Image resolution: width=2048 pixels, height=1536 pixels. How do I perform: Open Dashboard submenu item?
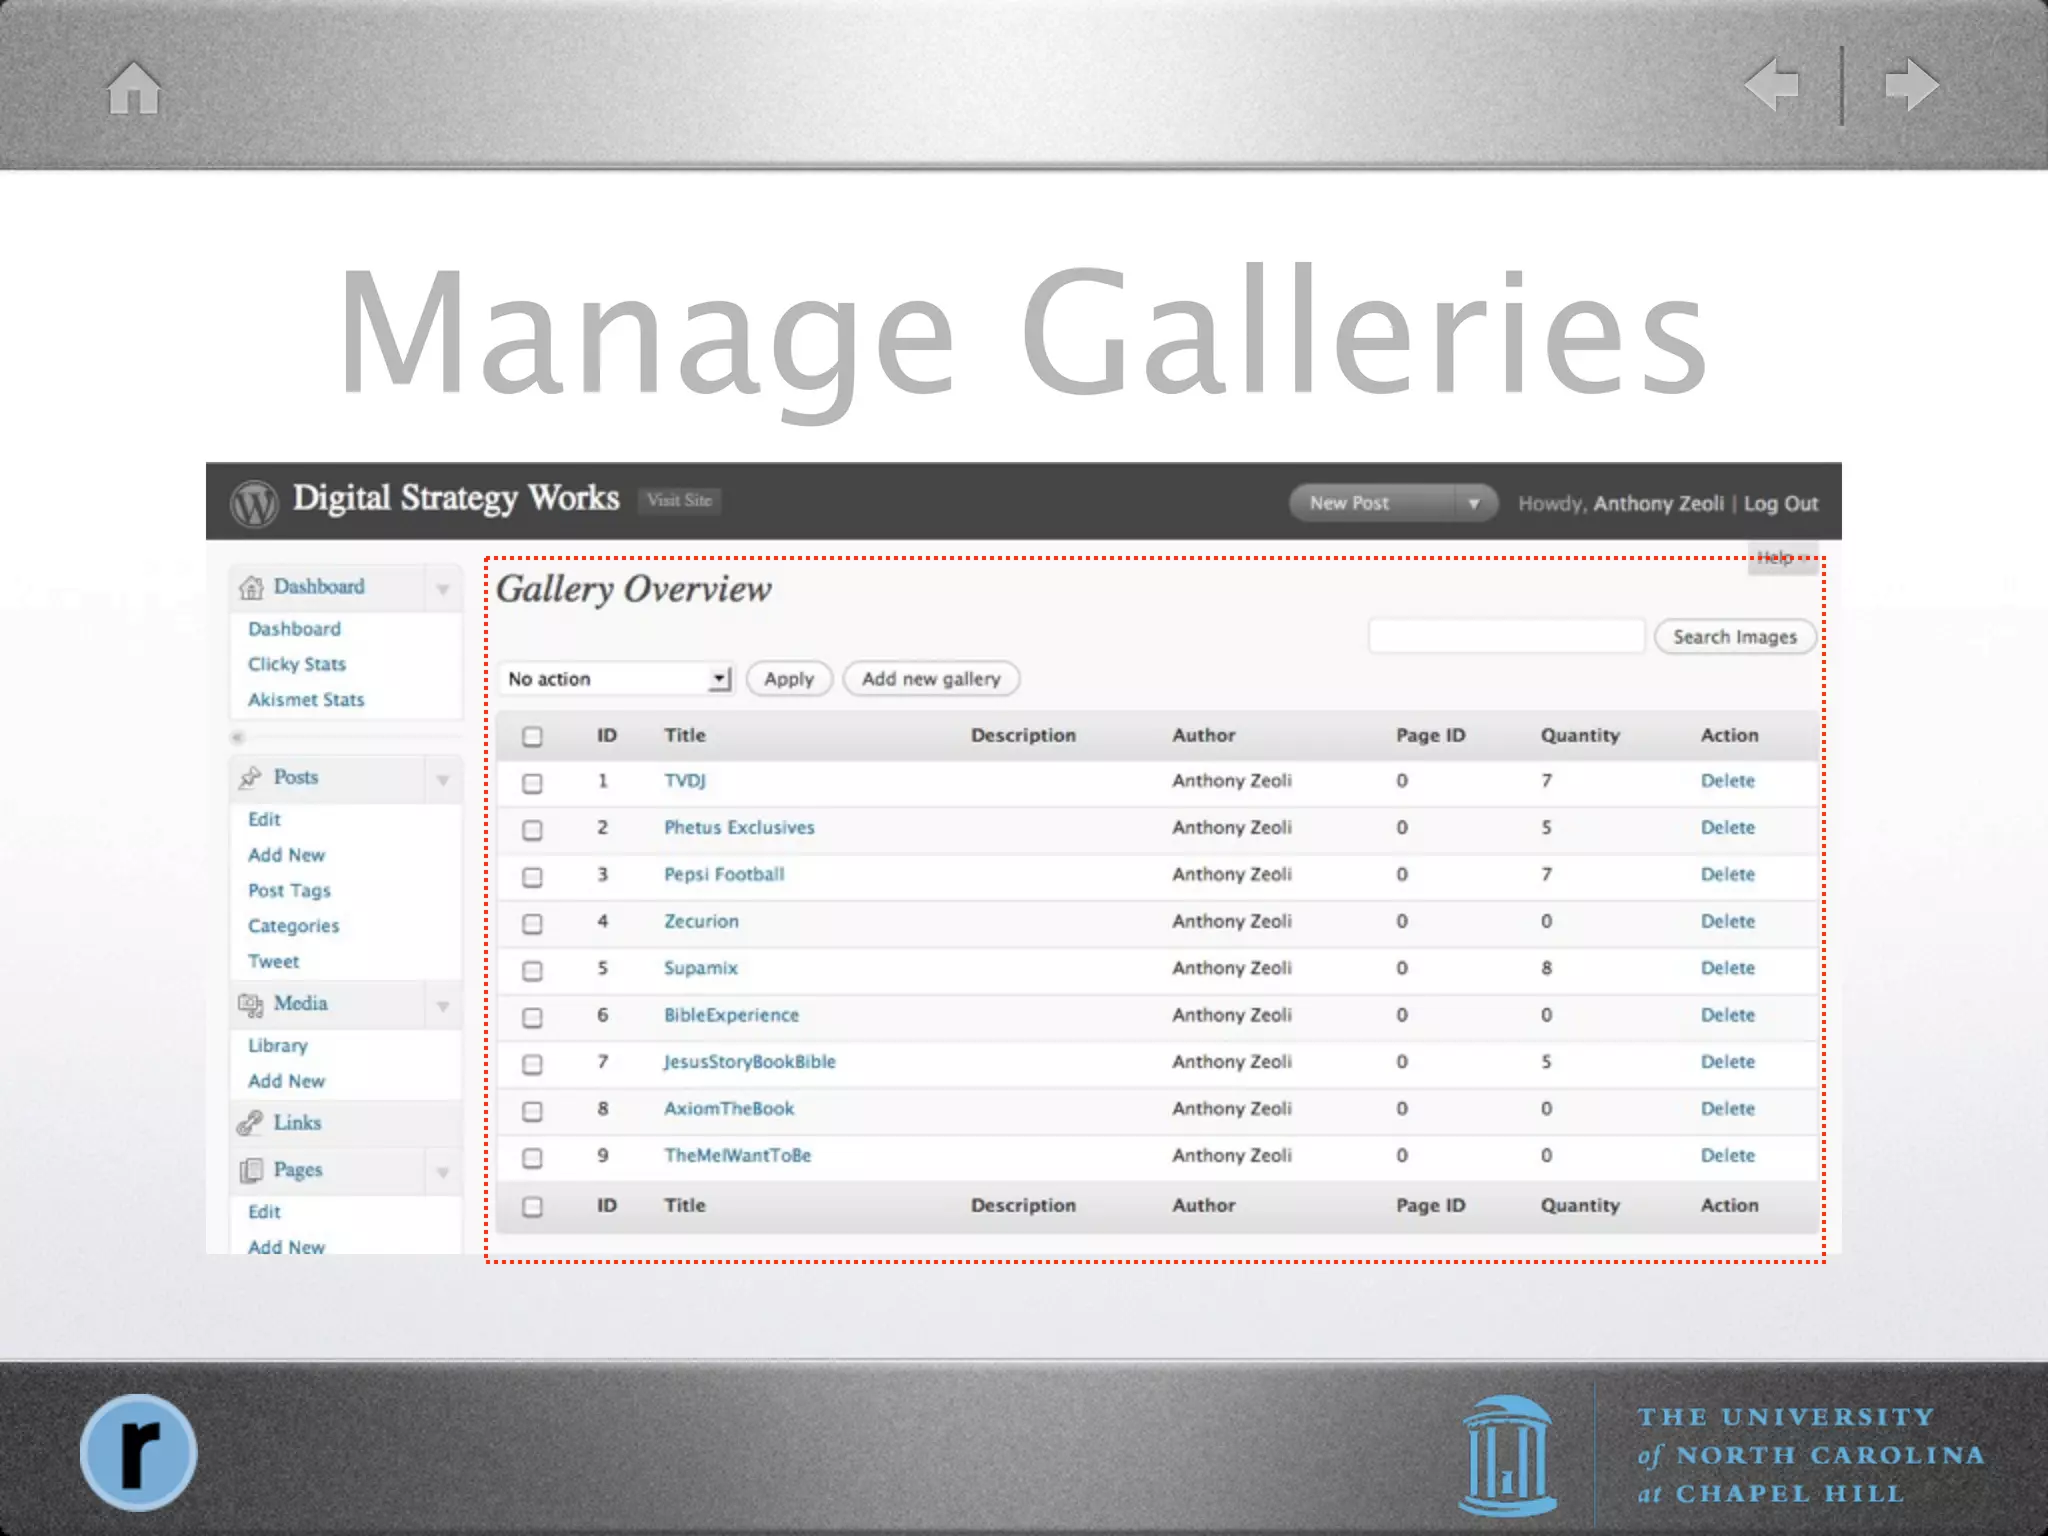294,629
